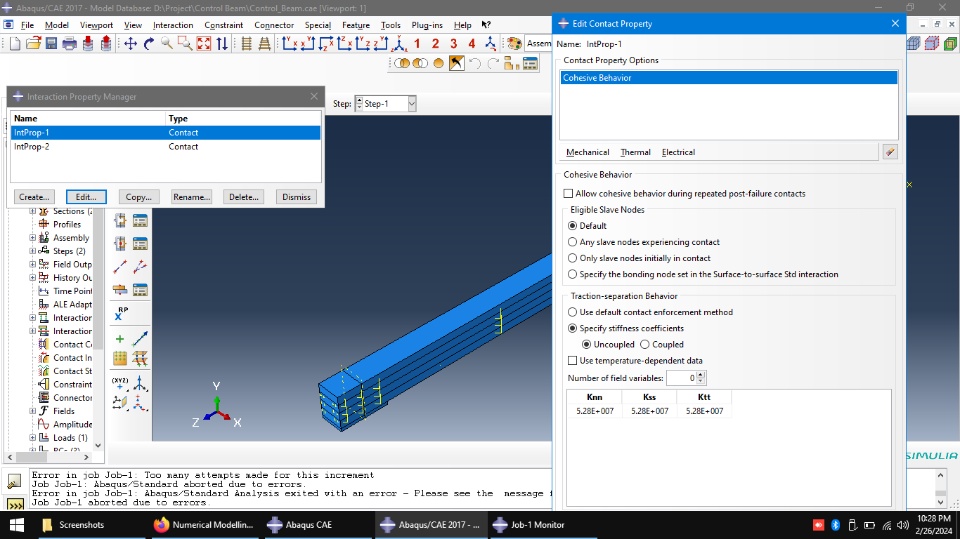The height and width of the screenshot is (539, 960).
Task: Click the Rename... button
Action: (x=192, y=197)
